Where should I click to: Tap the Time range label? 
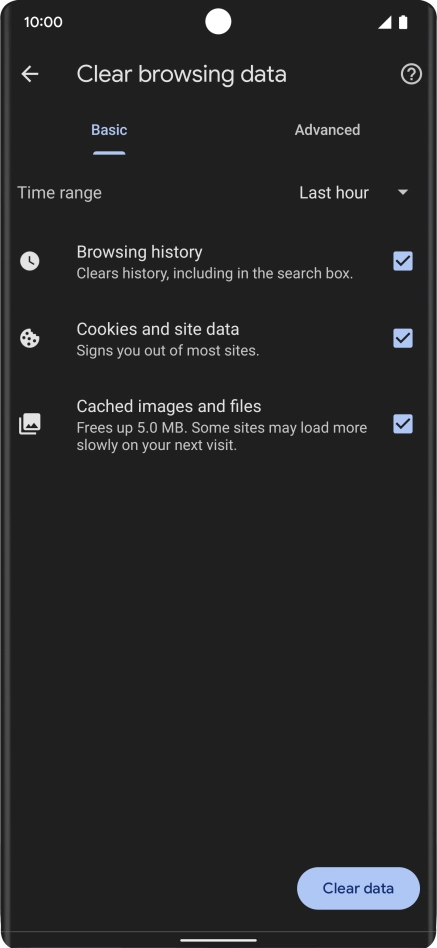[59, 193]
